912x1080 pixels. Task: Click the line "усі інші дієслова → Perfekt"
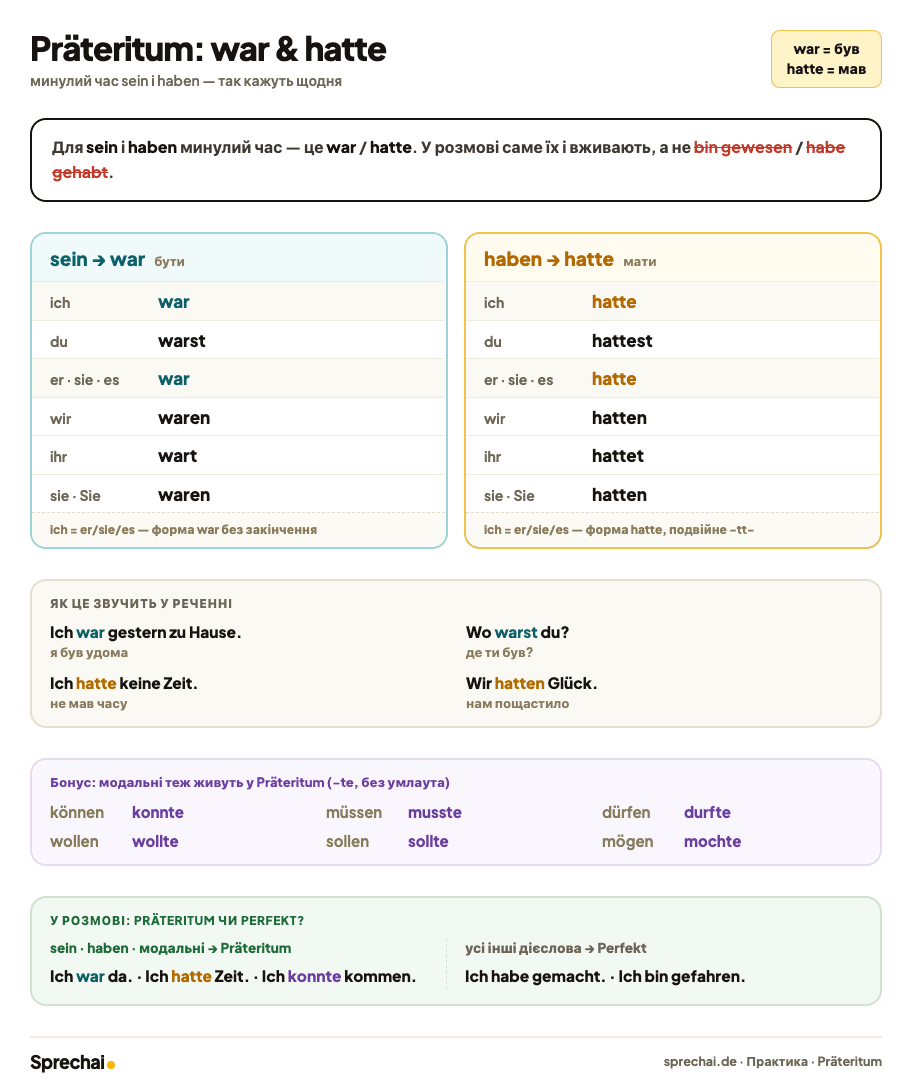(556, 948)
